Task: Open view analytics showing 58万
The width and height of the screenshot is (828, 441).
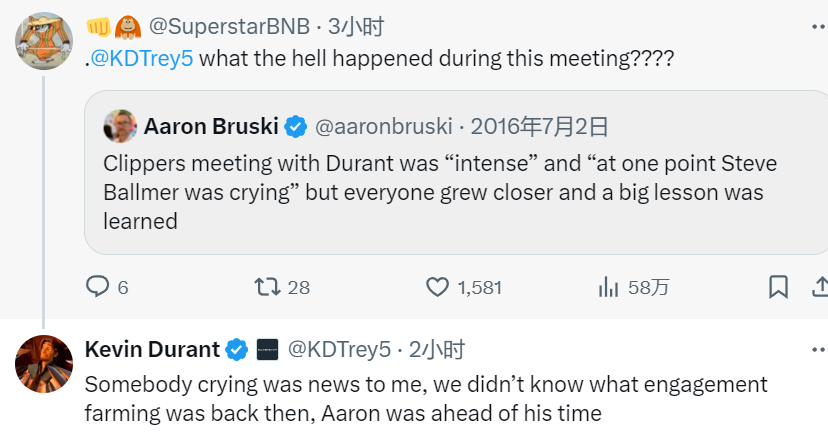Action: [608, 287]
